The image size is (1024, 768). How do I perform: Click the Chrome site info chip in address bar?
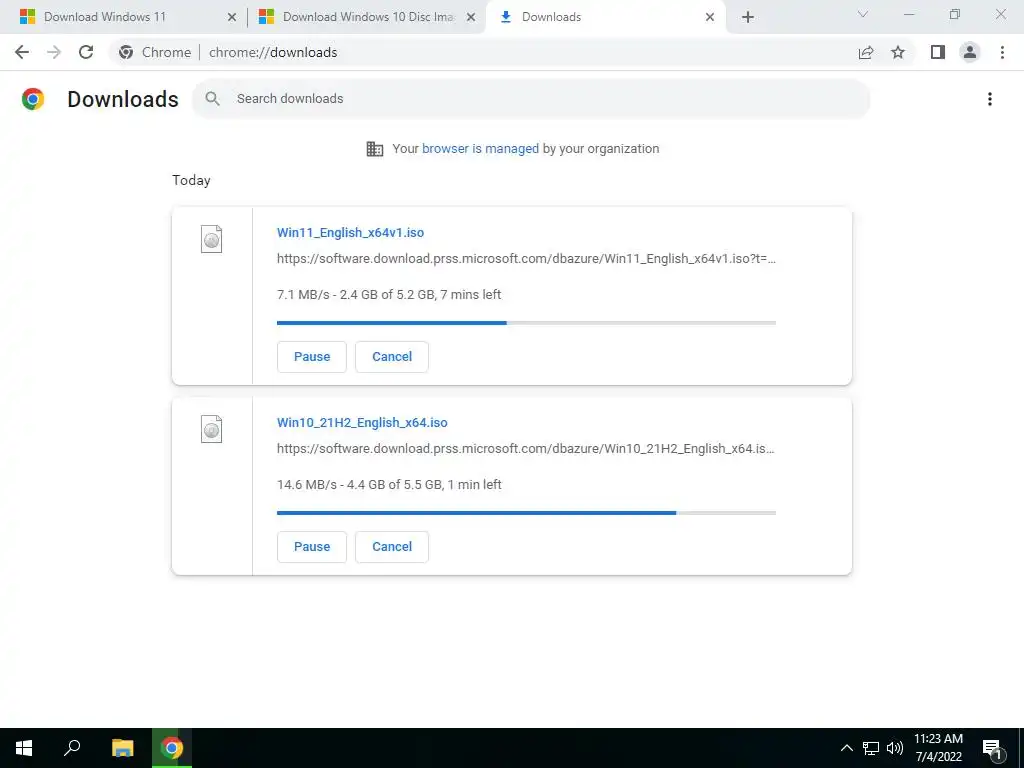155,52
